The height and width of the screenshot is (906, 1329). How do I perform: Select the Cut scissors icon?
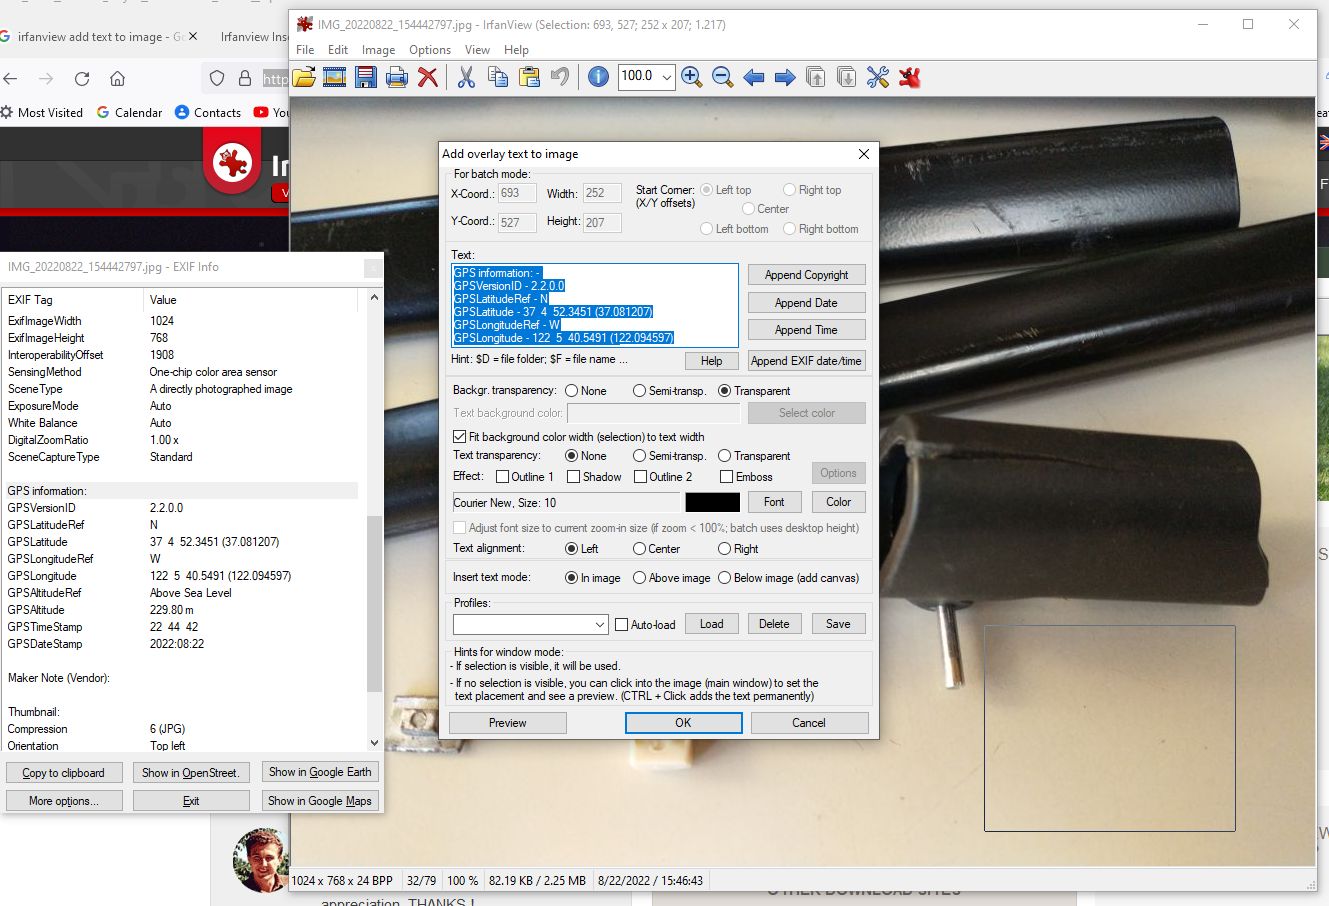click(x=466, y=77)
